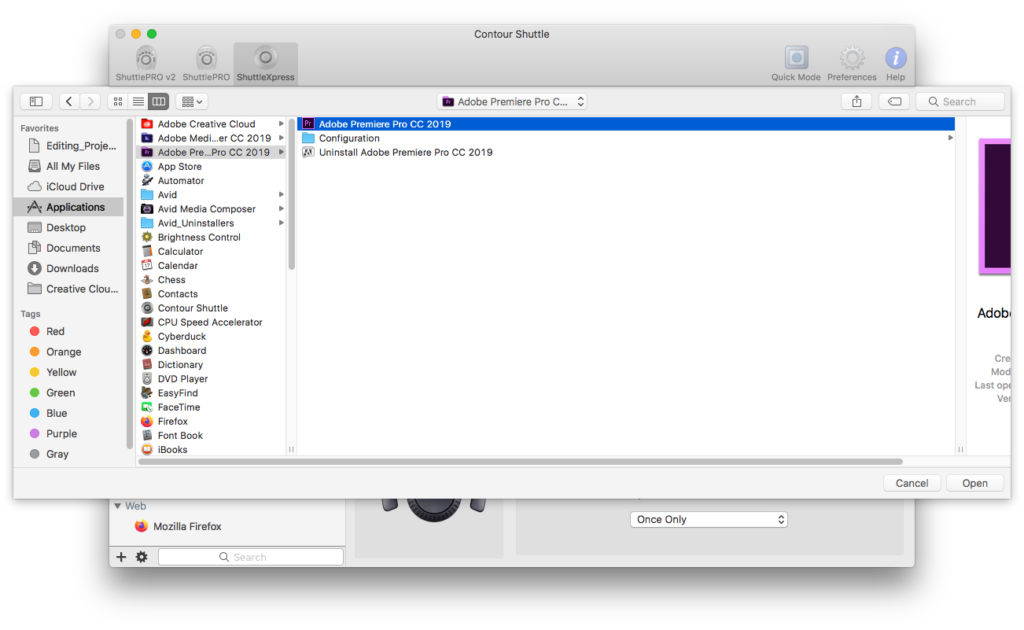Toggle the file dialog sidebar button

coord(36,101)
